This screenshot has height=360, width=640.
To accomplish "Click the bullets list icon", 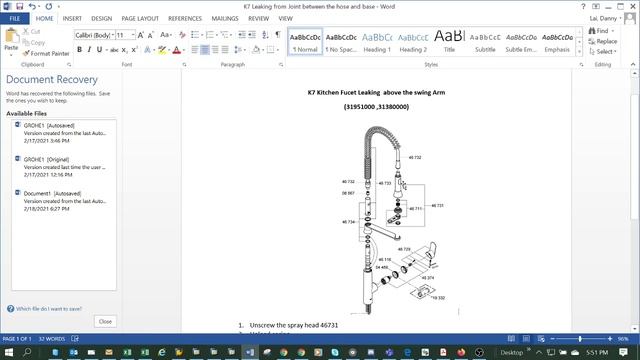I will [x=195, y=35].
